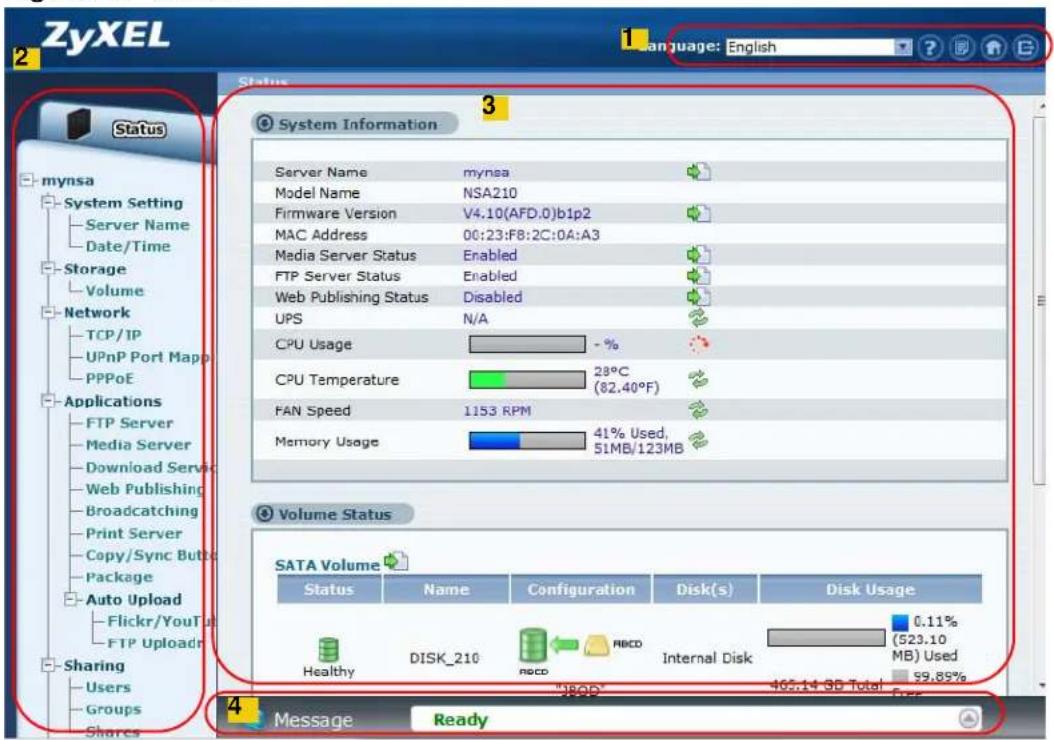This screenshot has width=1054, height=740.
Task: Open the About icon next to Help
Action: coord(962,47)
